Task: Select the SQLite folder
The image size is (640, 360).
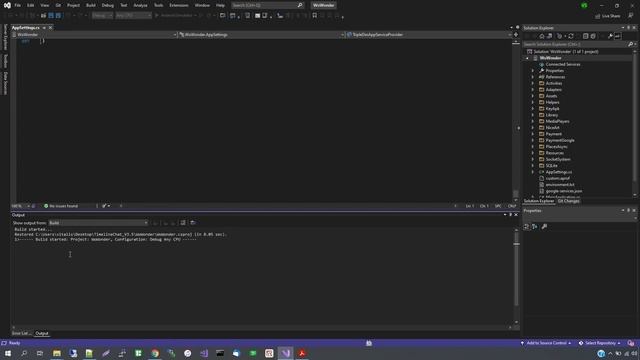Action: pyautogui.click(x=551, y=166)
